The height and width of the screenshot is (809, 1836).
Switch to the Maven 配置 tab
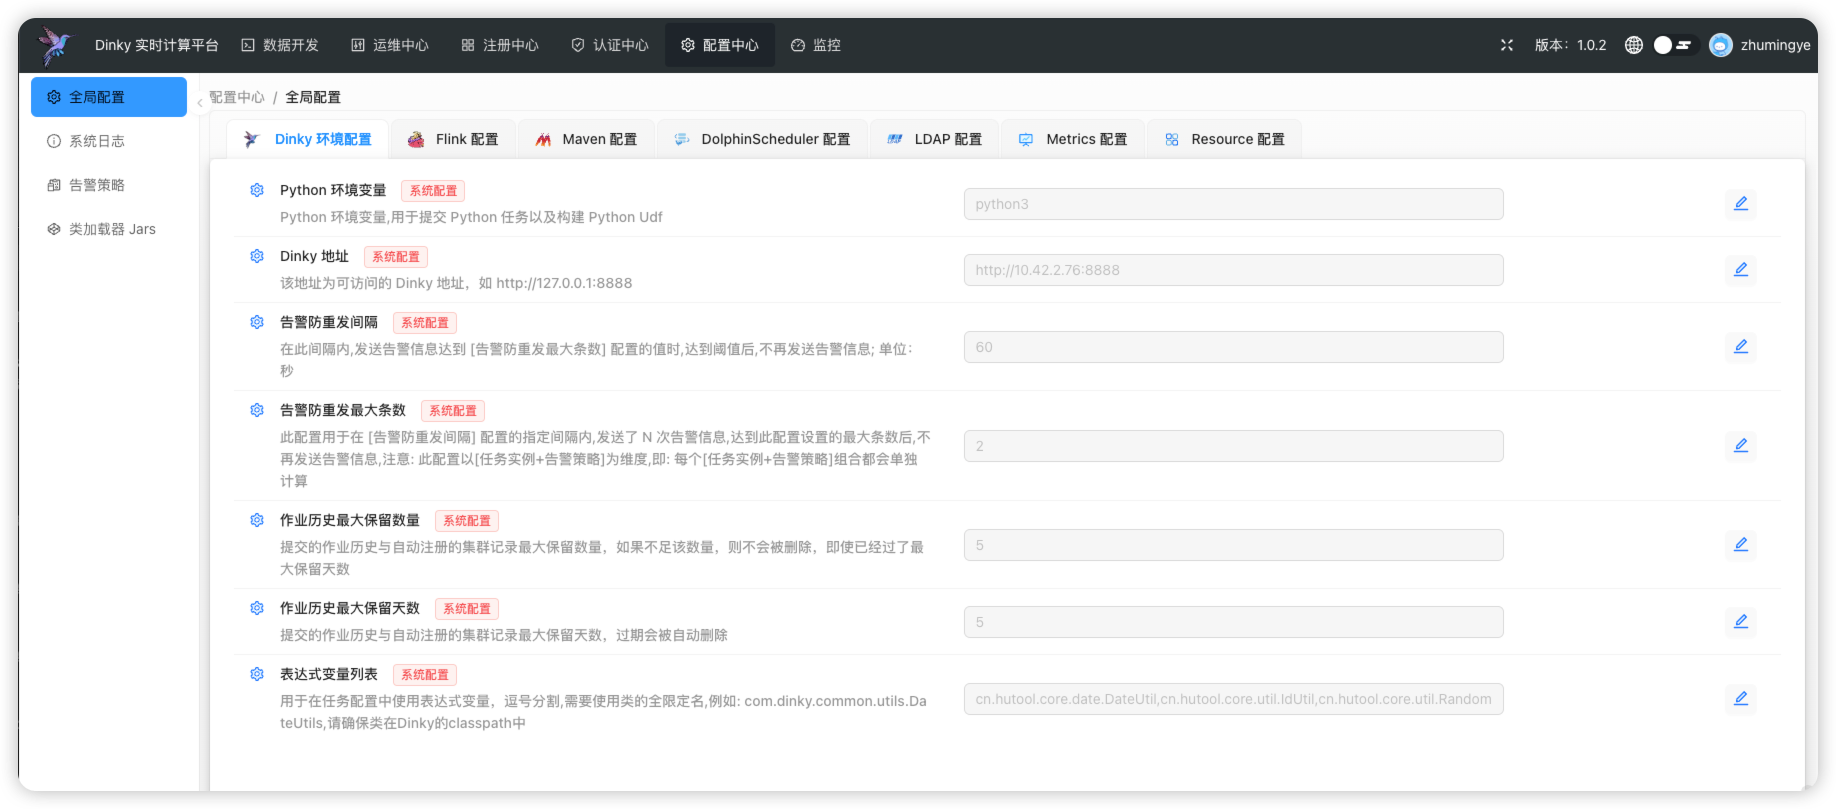585,139
